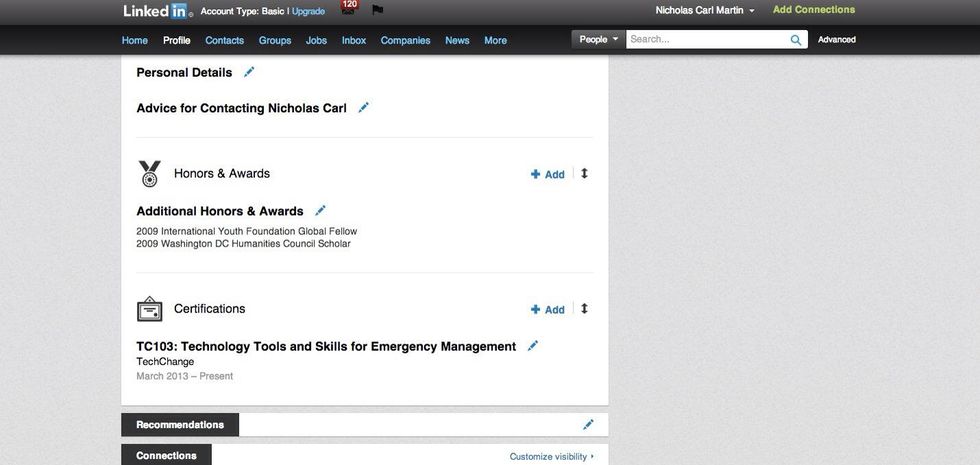The height and width of the screenshot is (465, 980).
Task: Edit Personal Details with pencil icon
Action: coord(249,72)
